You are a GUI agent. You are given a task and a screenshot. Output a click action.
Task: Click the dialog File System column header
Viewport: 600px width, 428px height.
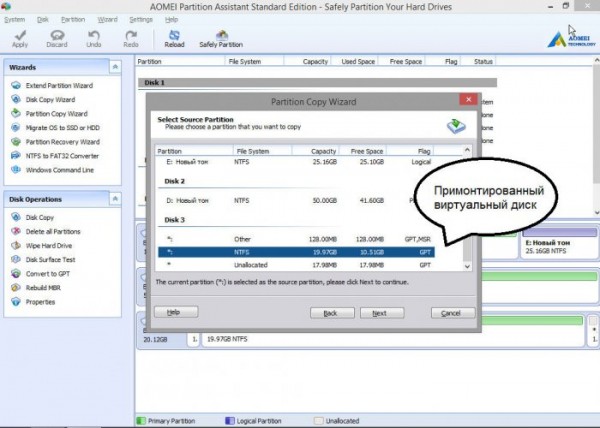coord(262,151)
